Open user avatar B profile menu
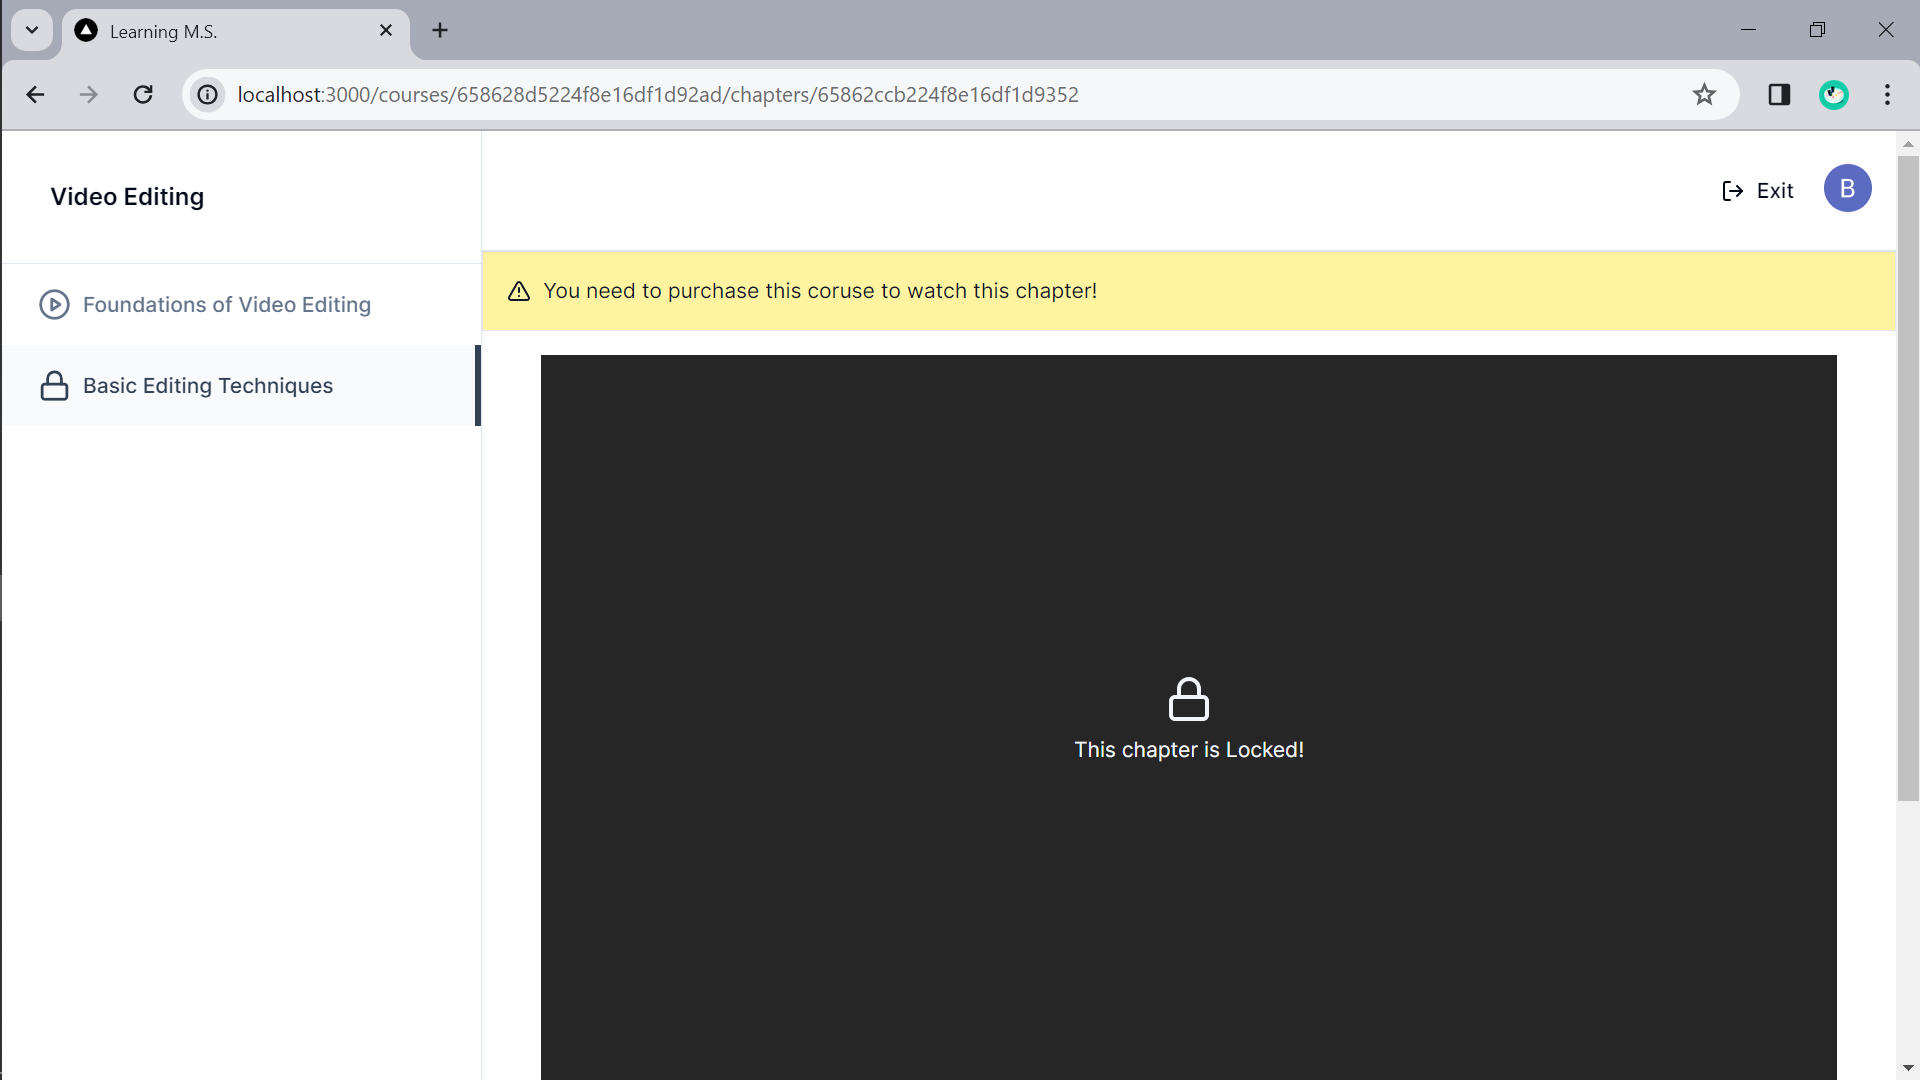This screenshot has width=1920, height=1080. coord(1846,189)
